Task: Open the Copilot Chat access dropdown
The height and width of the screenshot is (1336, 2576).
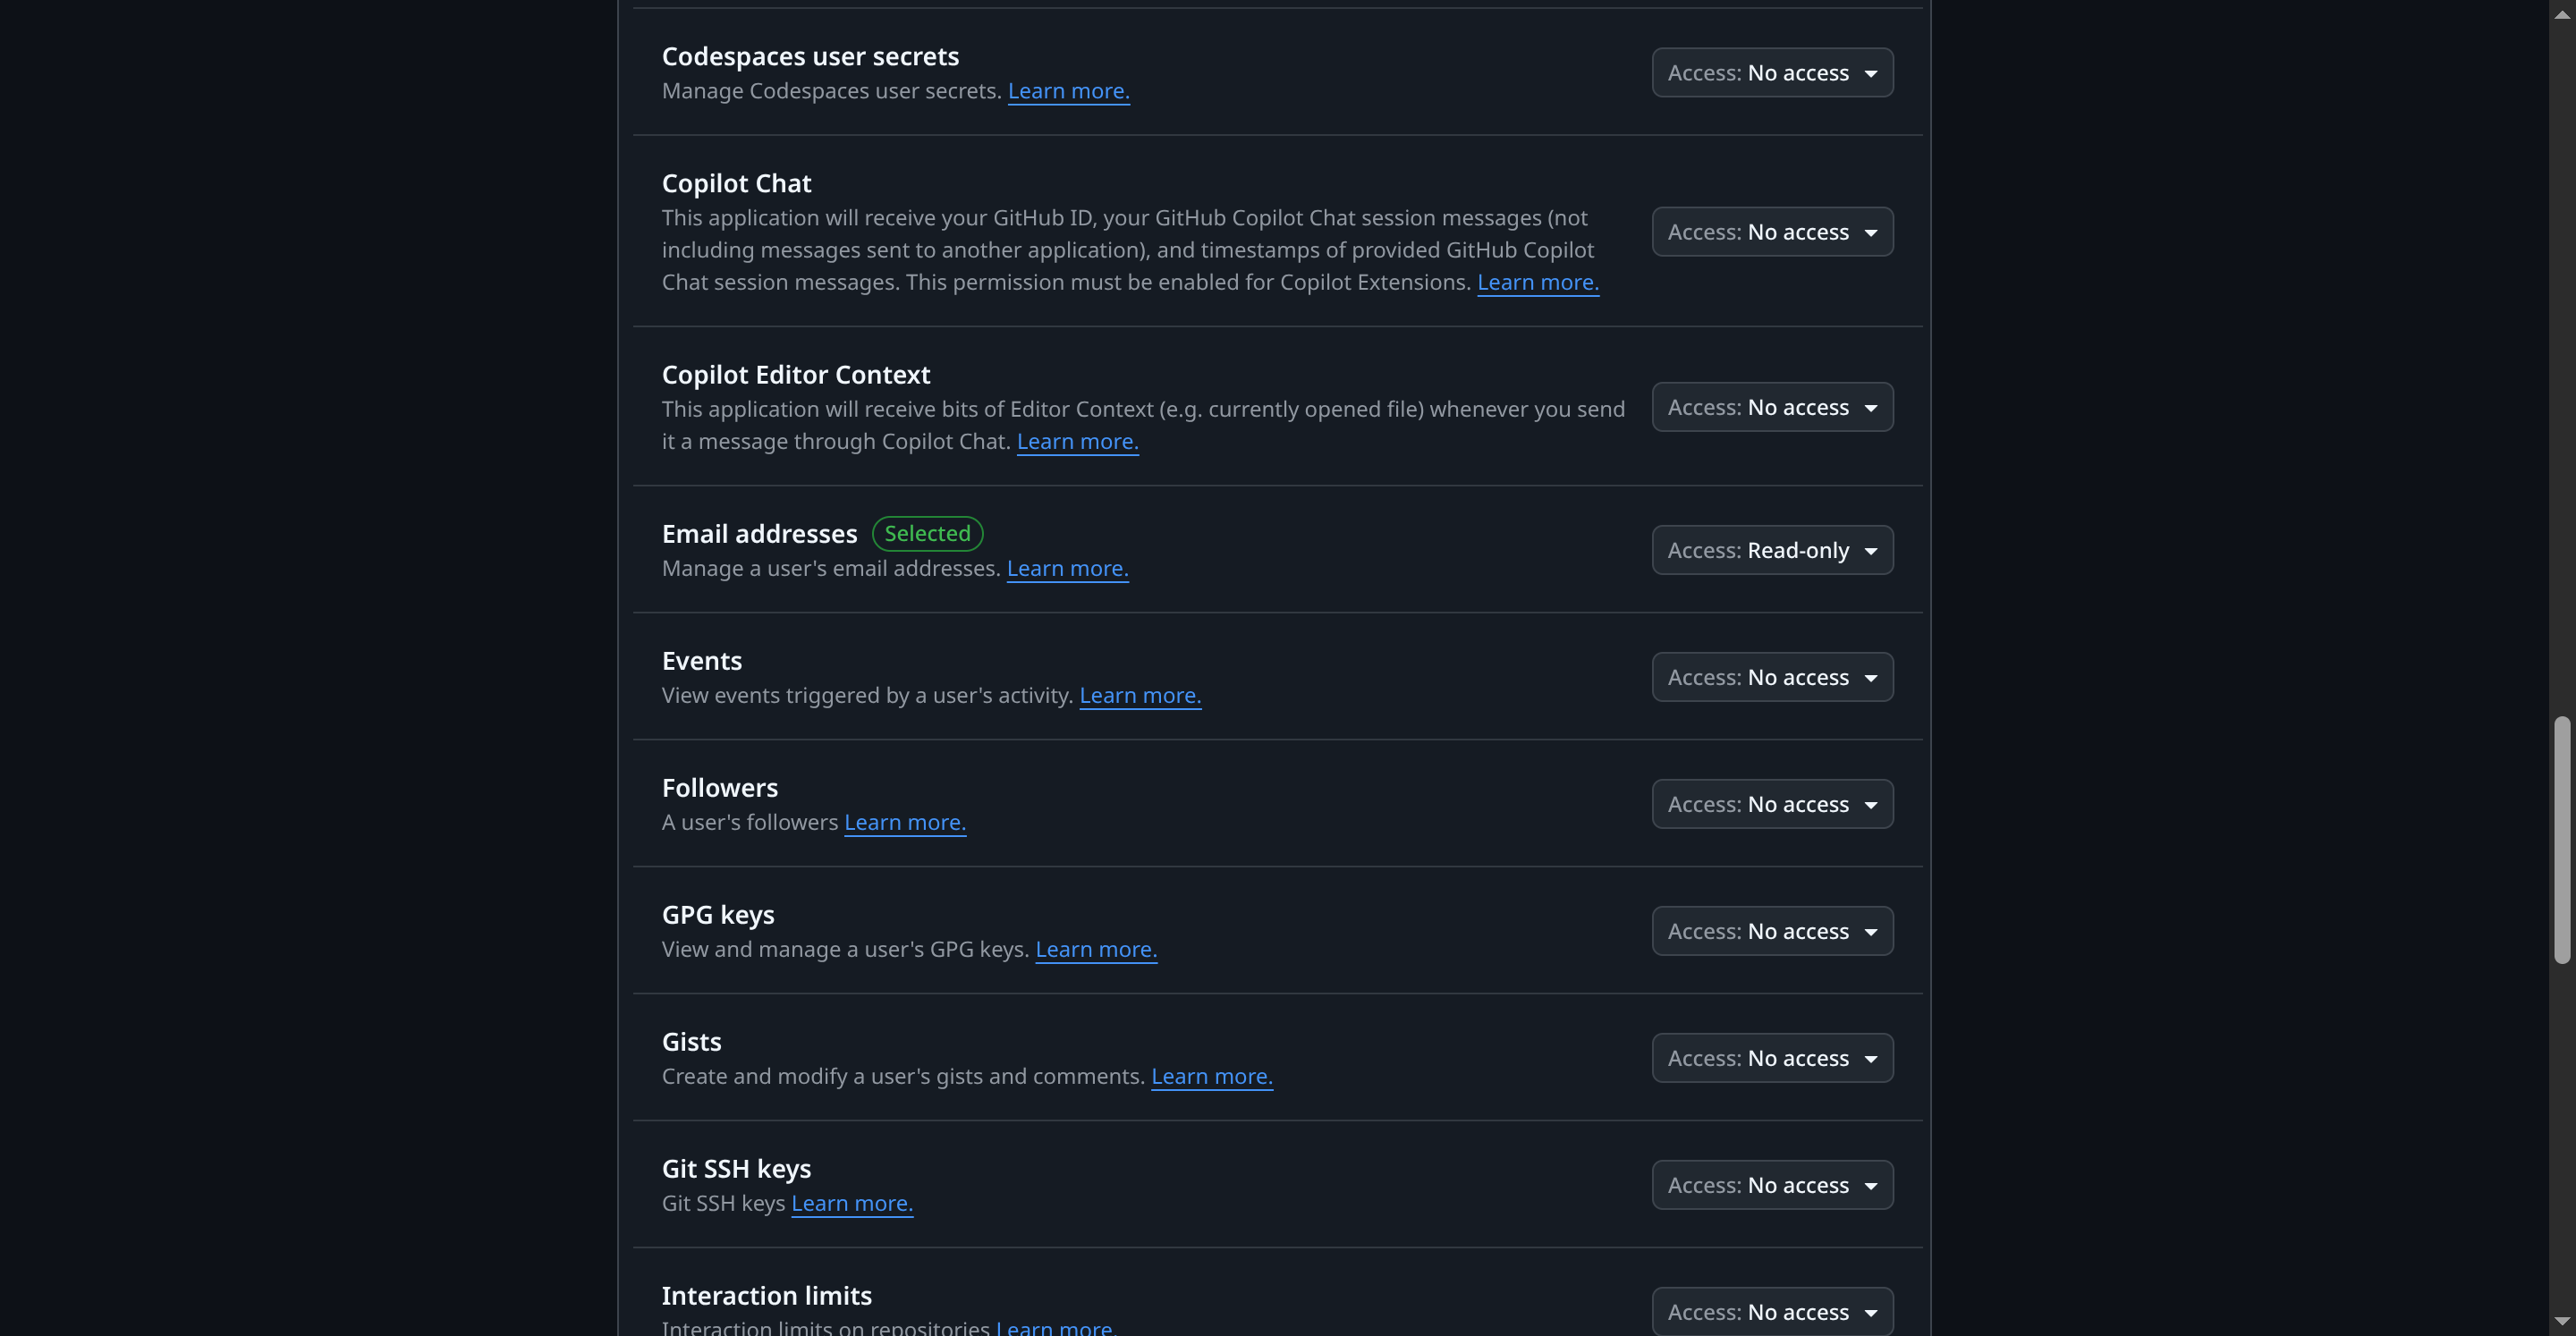Action: click(1771, 231)
